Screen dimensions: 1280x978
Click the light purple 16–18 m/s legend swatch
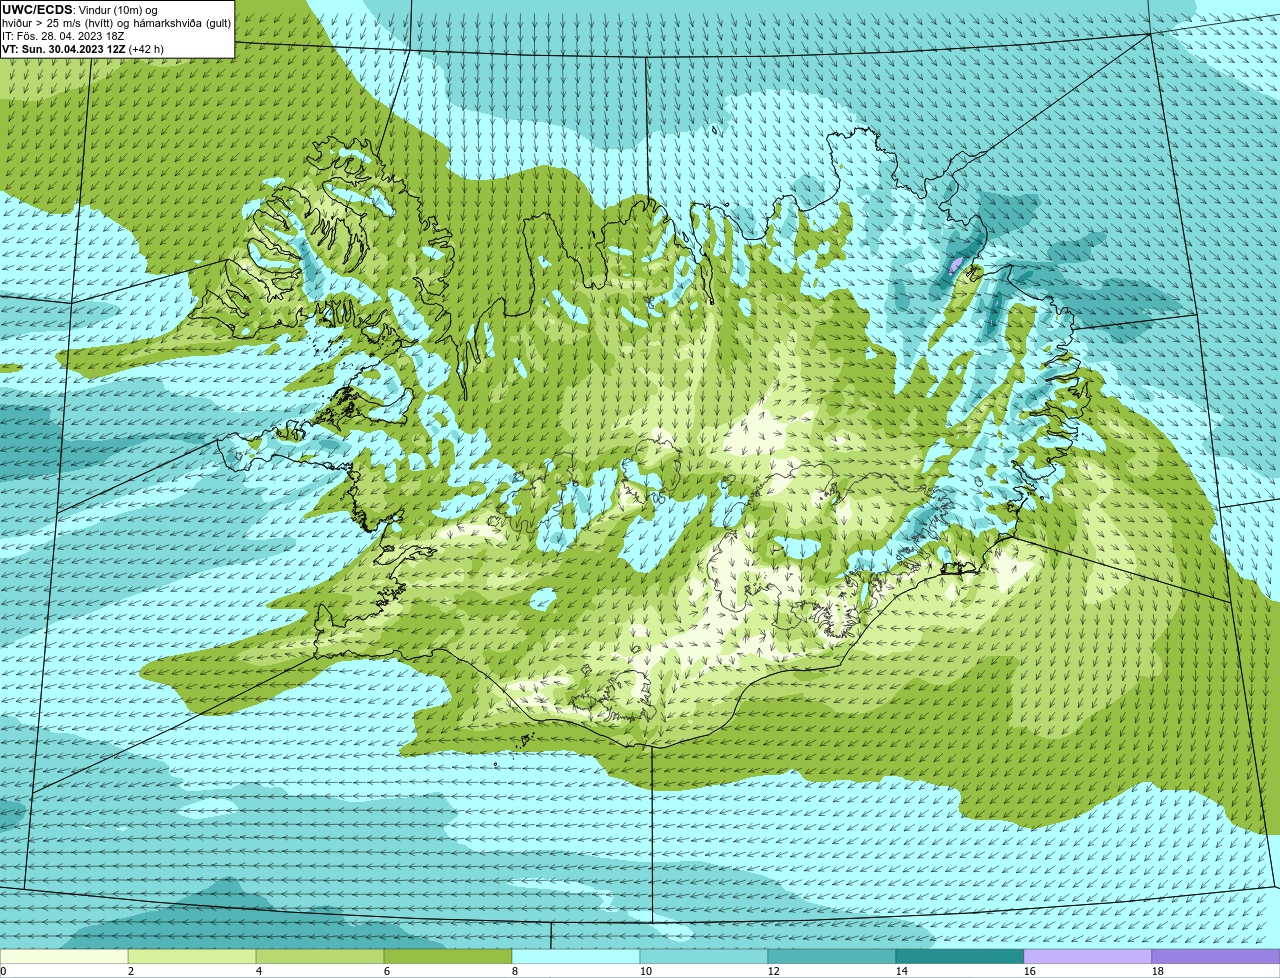coord(1088,956)
